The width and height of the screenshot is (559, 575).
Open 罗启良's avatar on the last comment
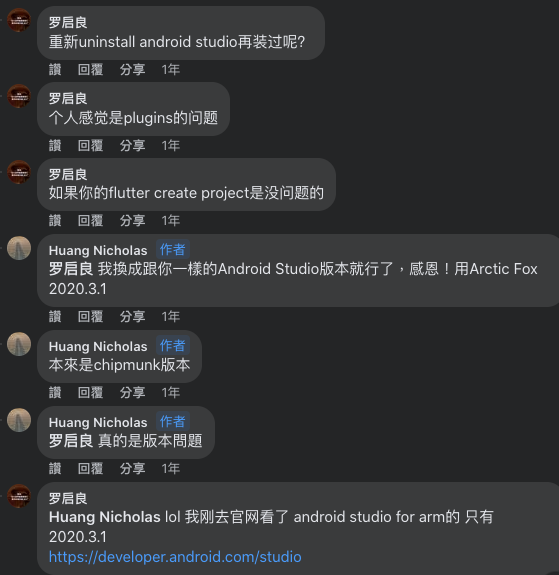coord(19,496)
